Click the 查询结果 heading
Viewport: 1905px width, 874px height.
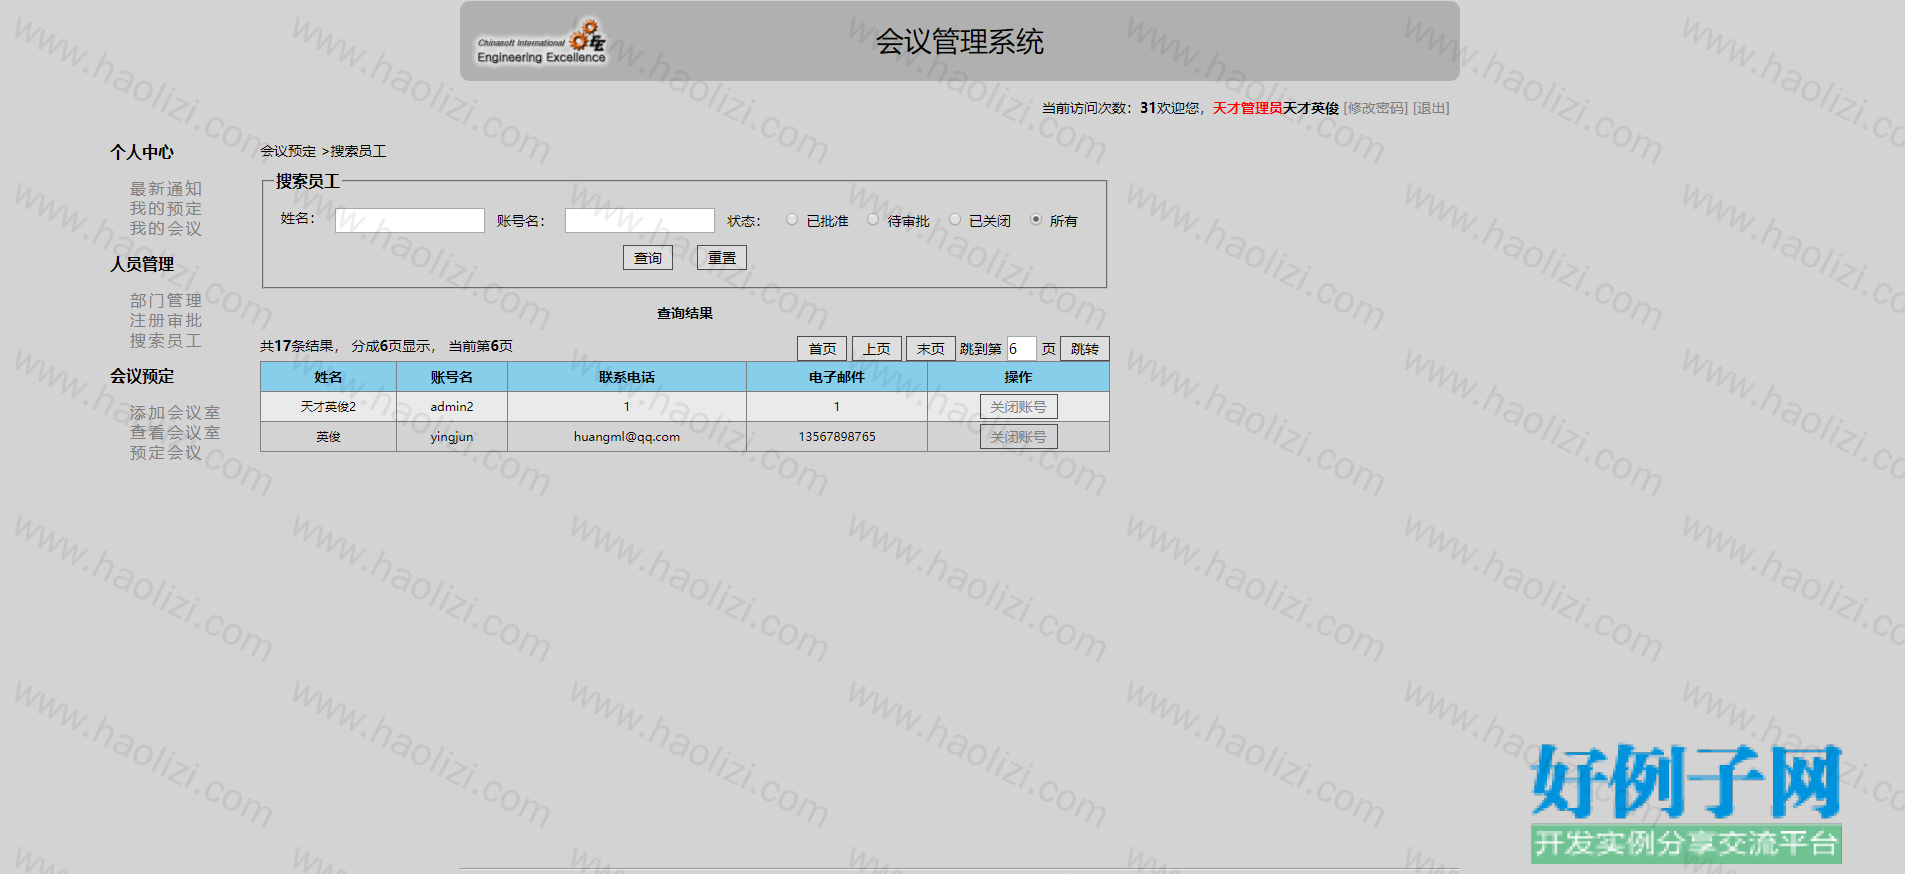coord(685,313)
